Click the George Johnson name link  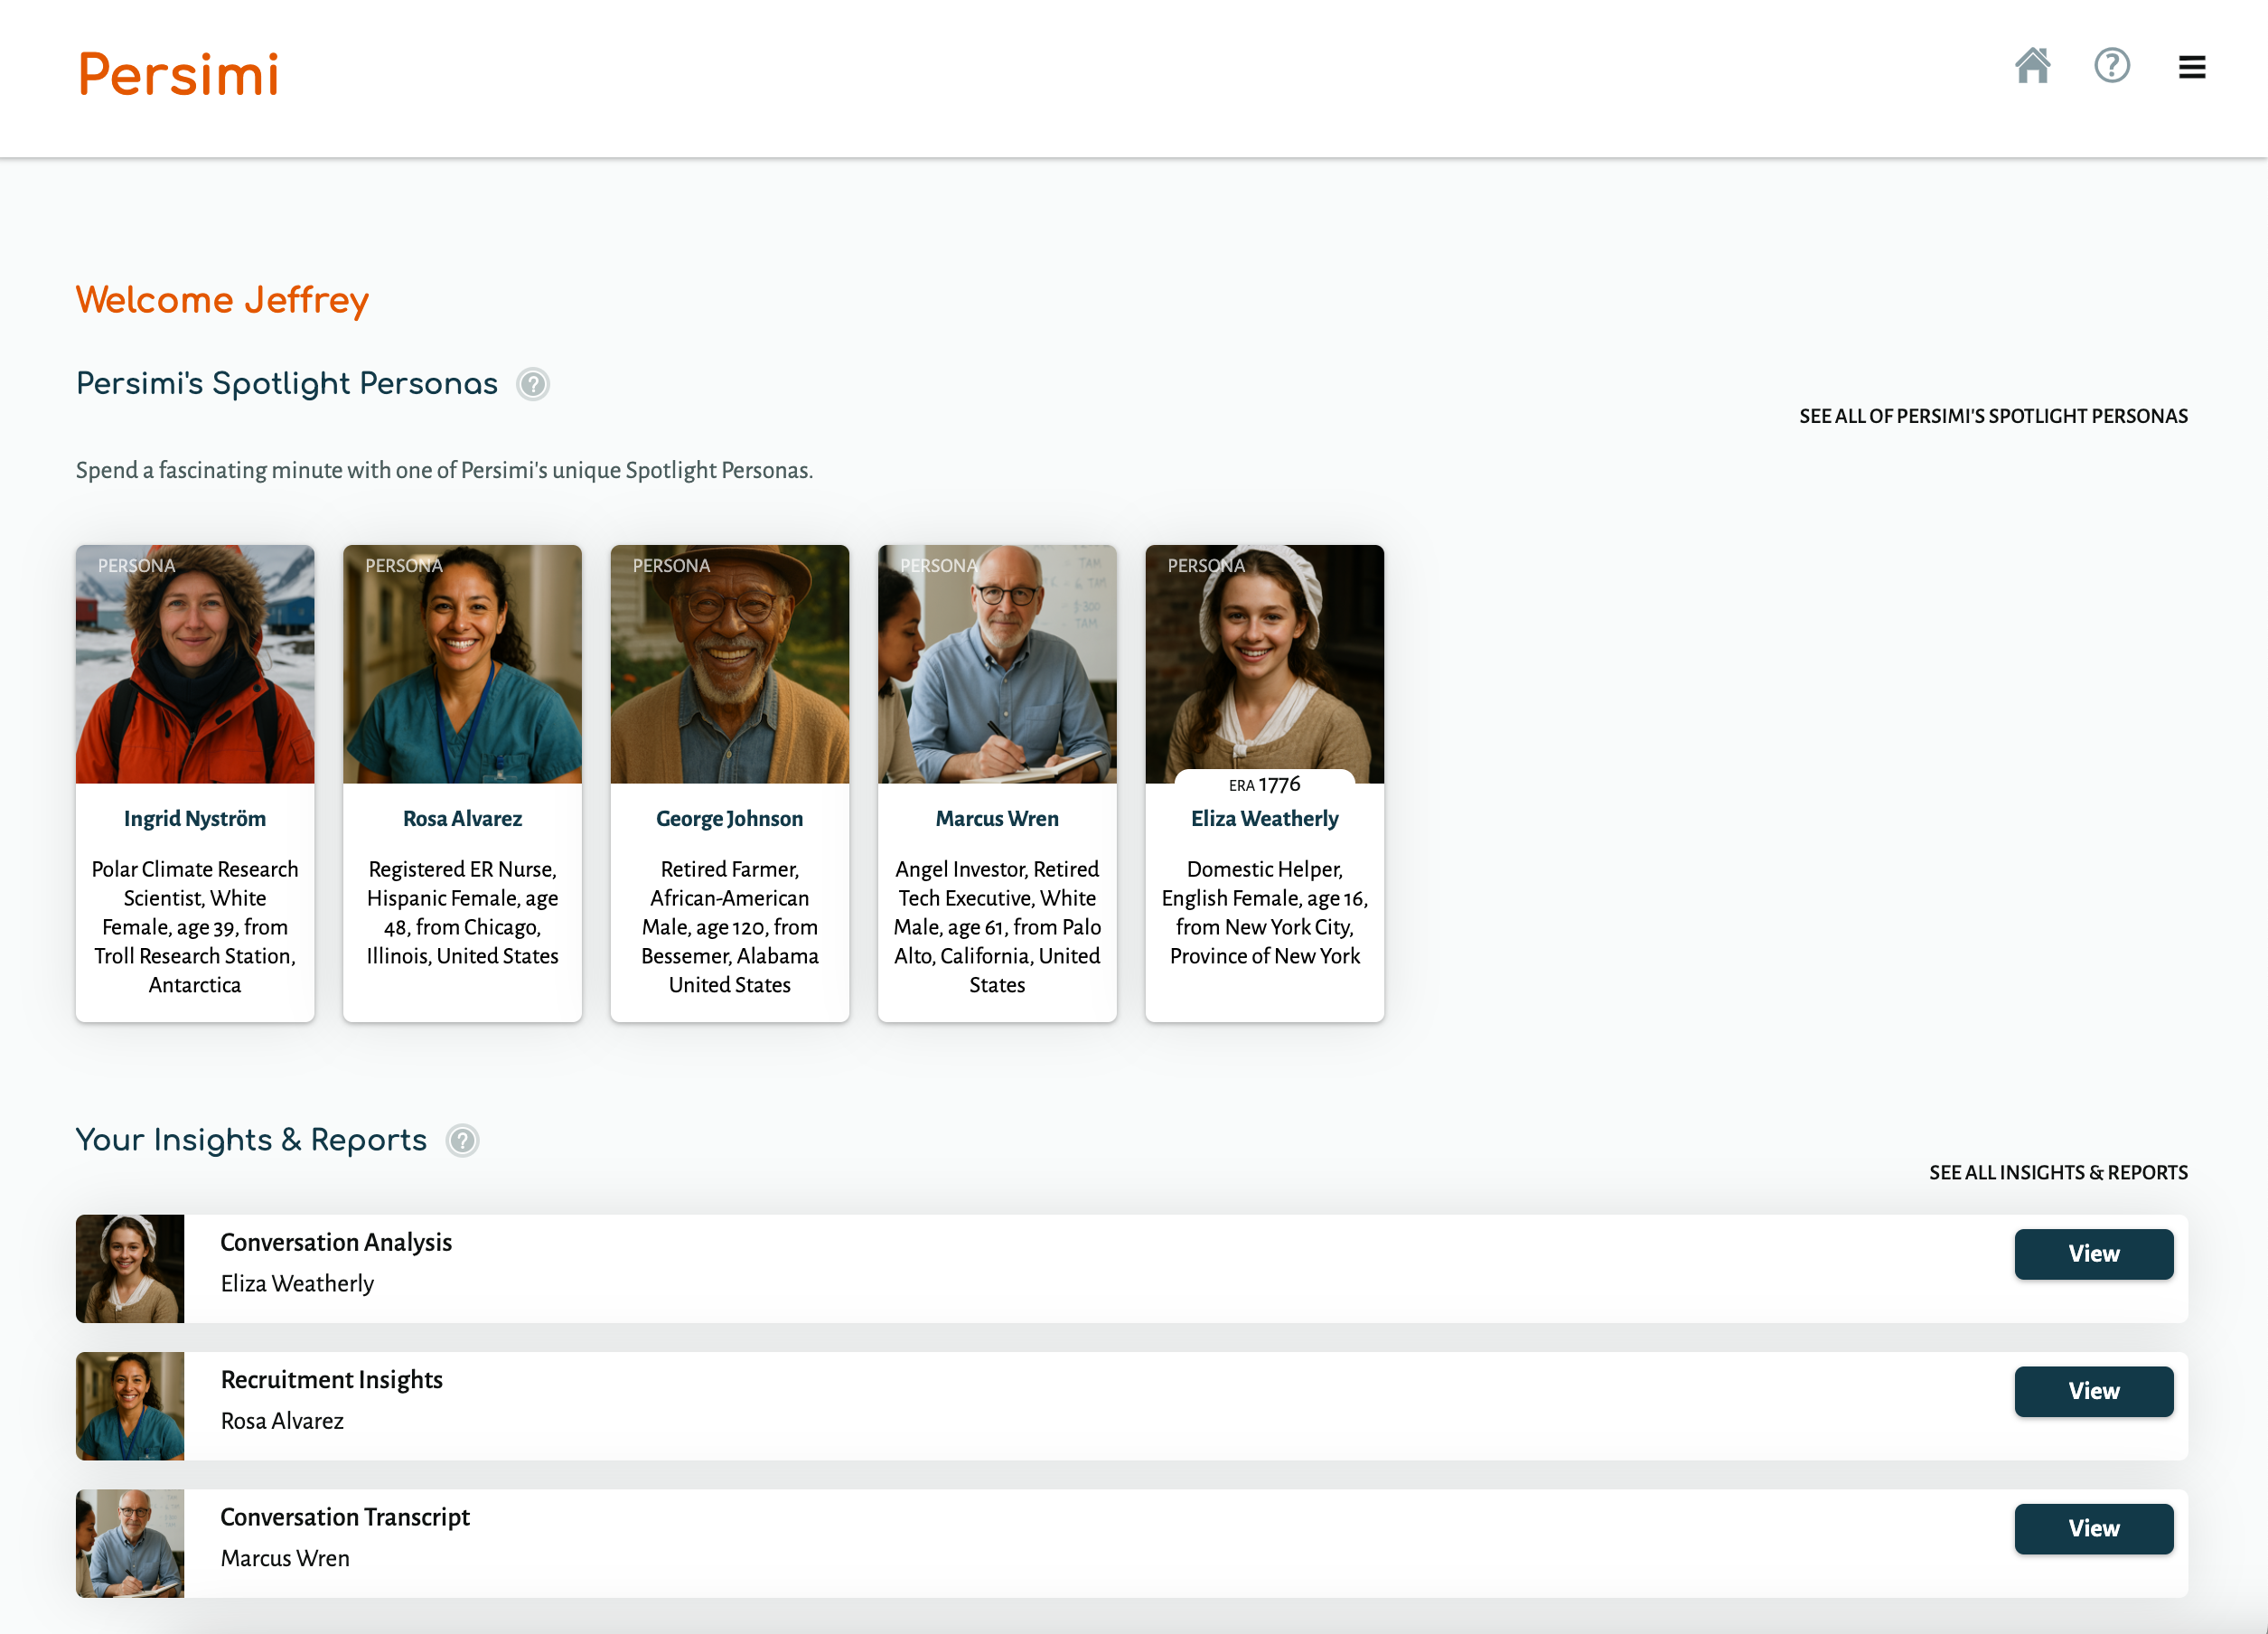point(729,818)
